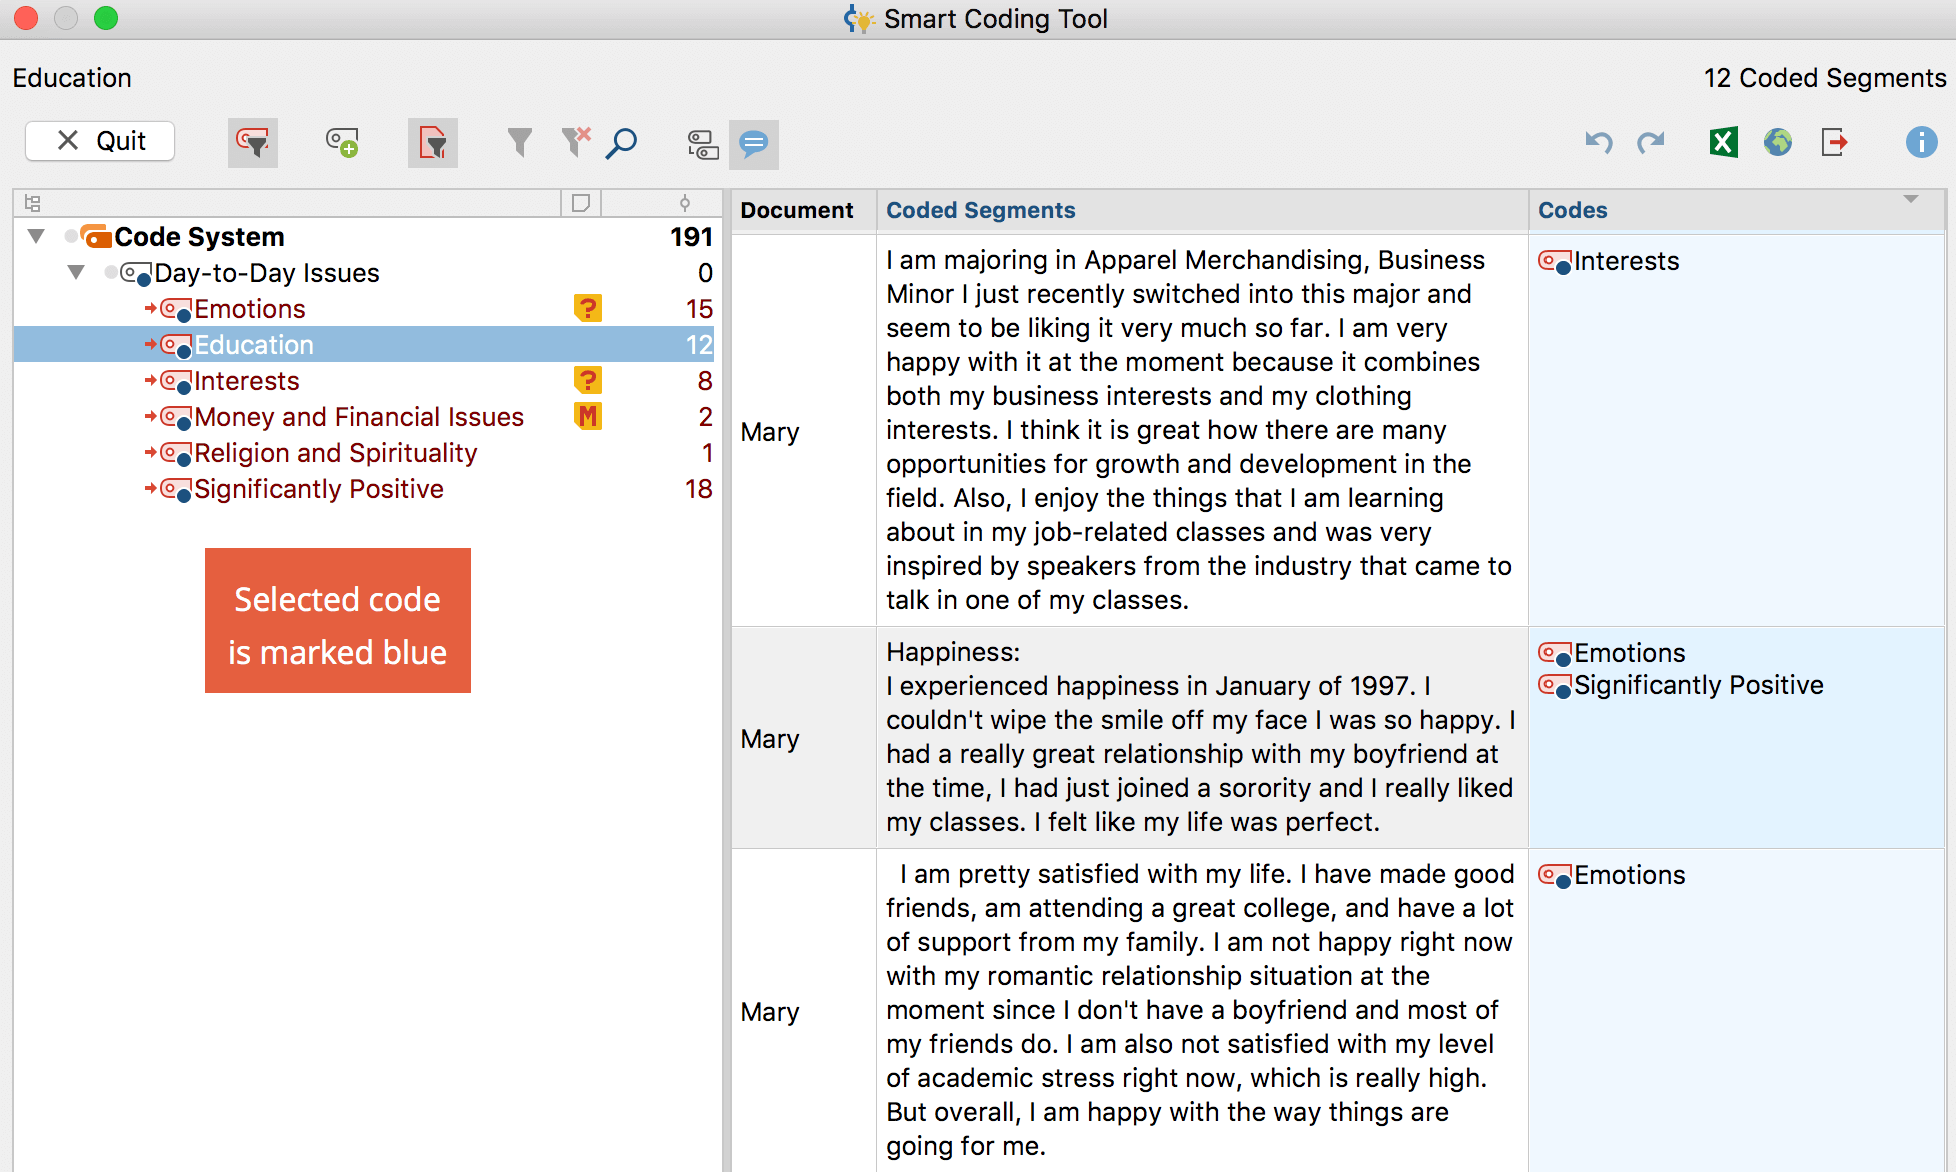Select the Apparel Merchandising coded segment
Image resolution: width=1956 pixels, height=1172 pixels.
(1200, 430)
